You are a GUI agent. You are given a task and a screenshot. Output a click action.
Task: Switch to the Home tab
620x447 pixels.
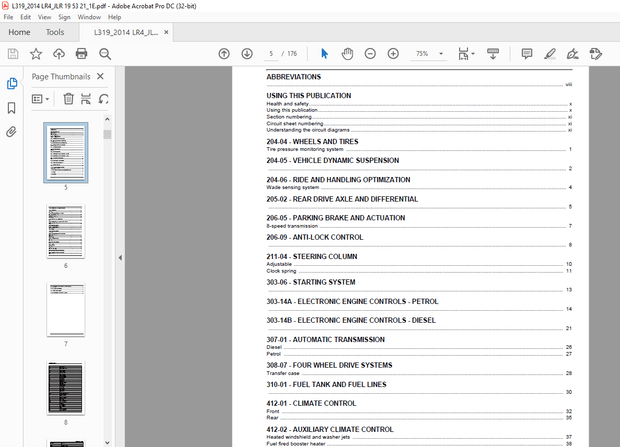coord(19,32)
